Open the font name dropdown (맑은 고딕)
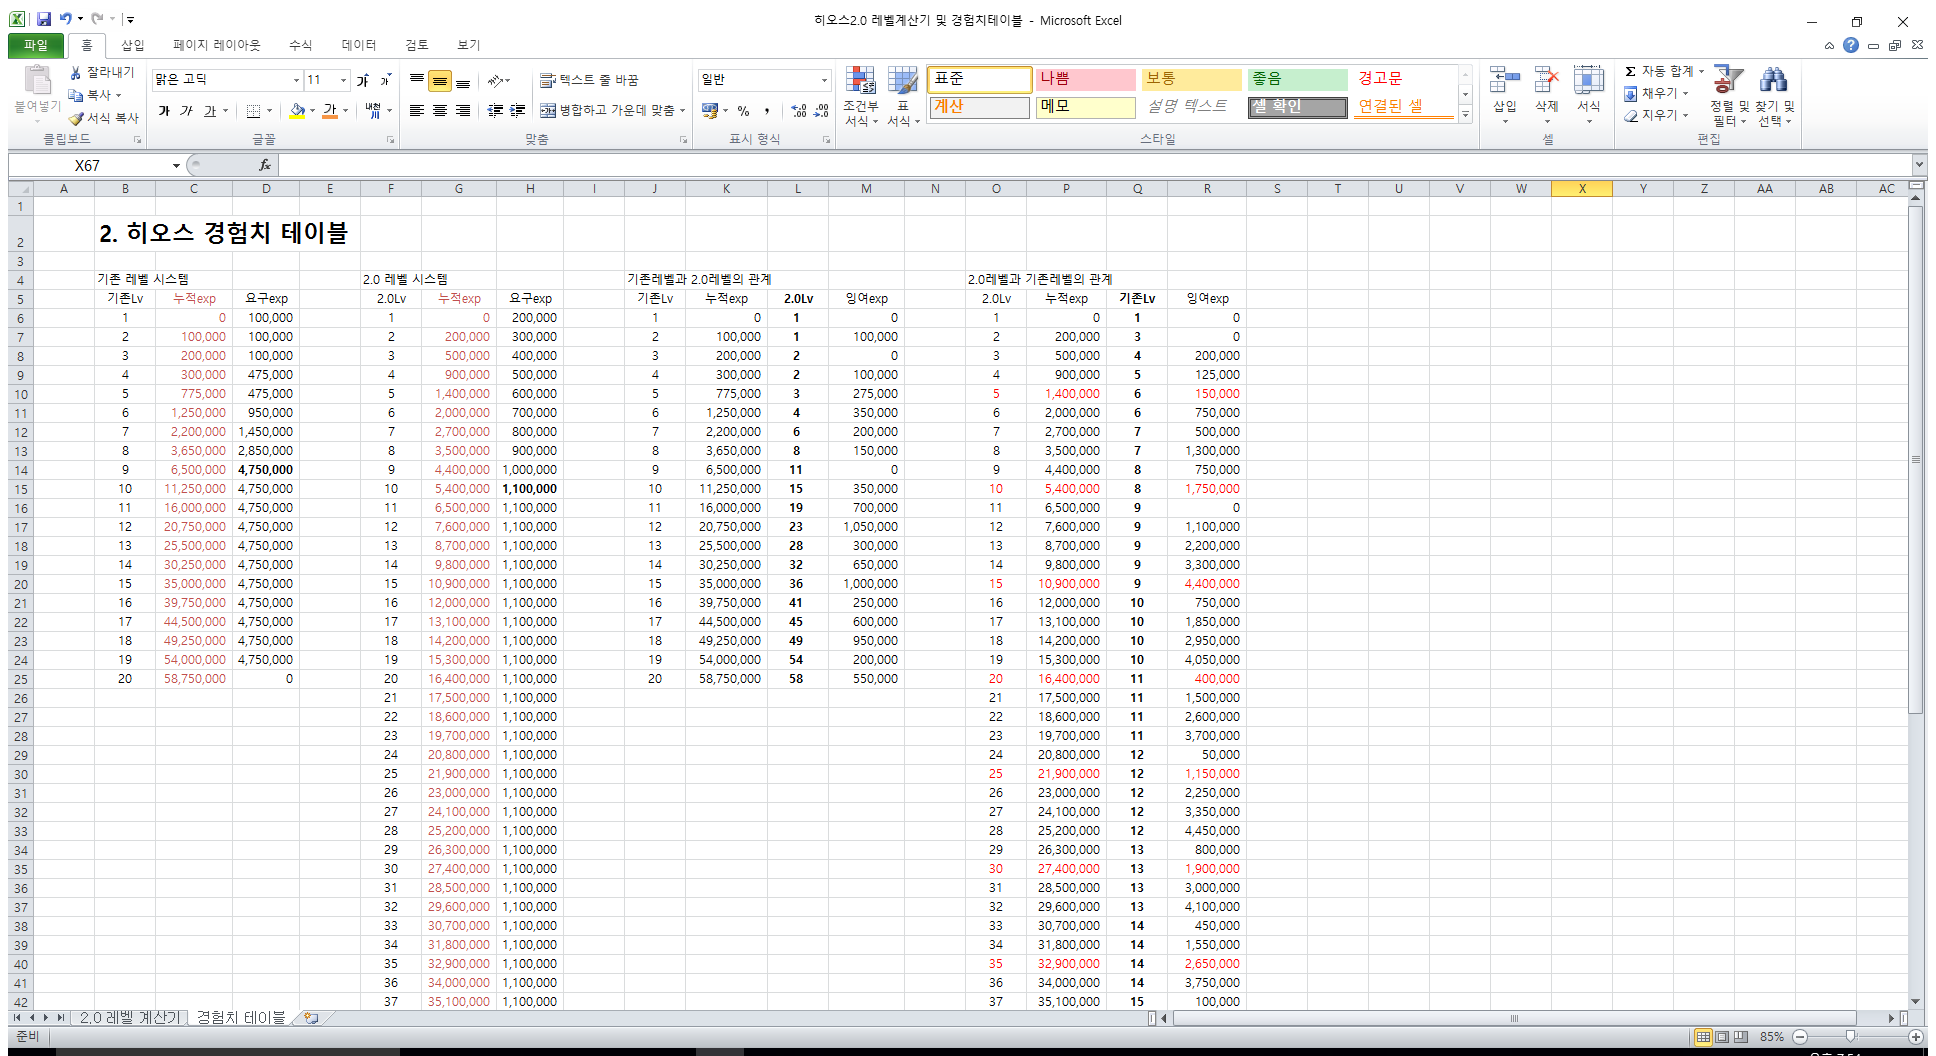Screen dimensions: 1936x1056 pyautogui.click(x=296, y=80)
